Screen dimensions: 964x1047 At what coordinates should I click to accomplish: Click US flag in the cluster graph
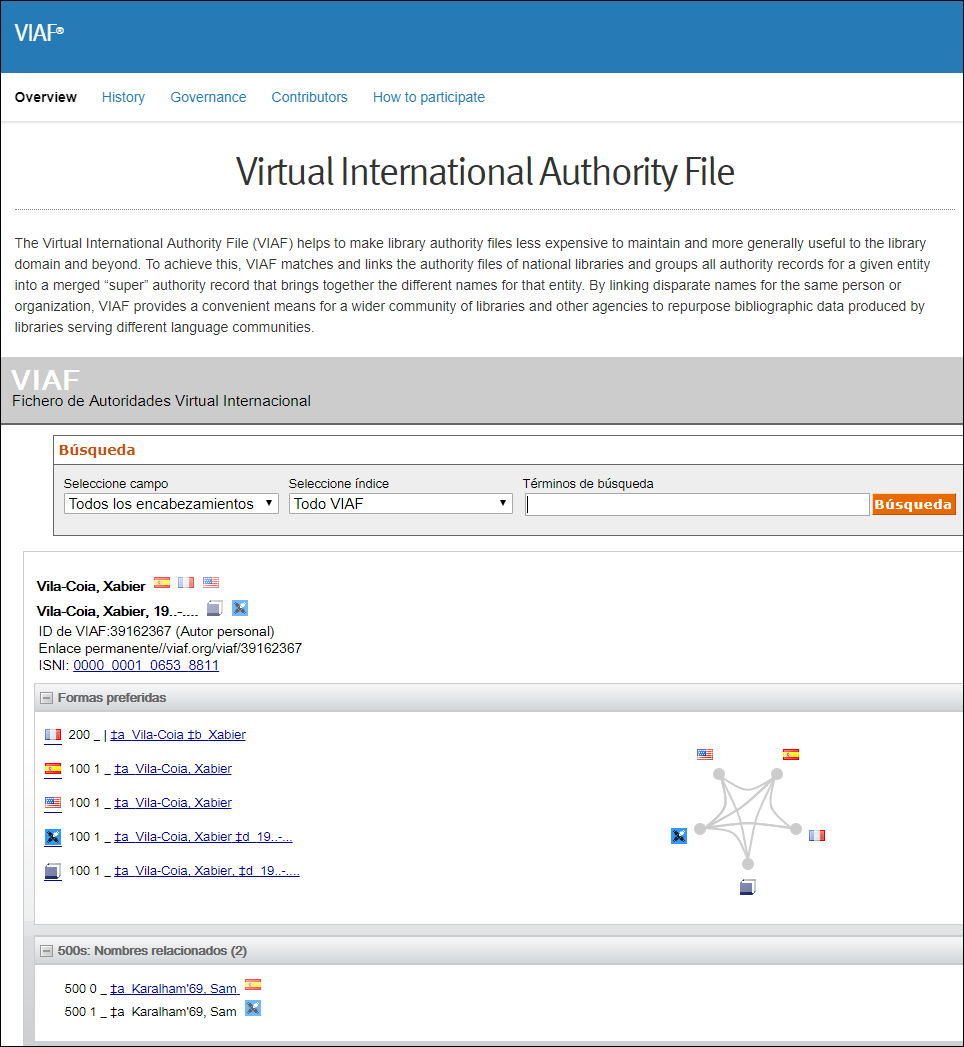click(x=705, y=754)
